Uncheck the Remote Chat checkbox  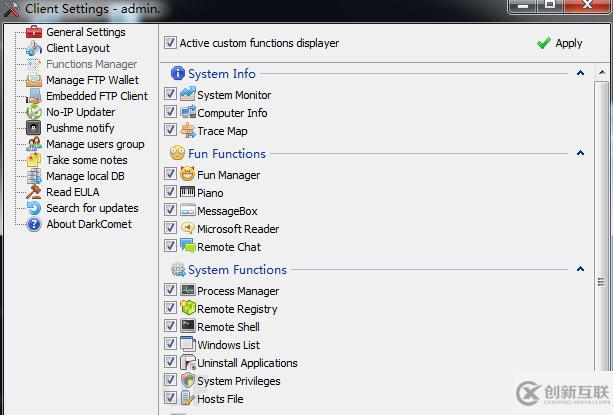pyautogui.click(x=170, y=246)
